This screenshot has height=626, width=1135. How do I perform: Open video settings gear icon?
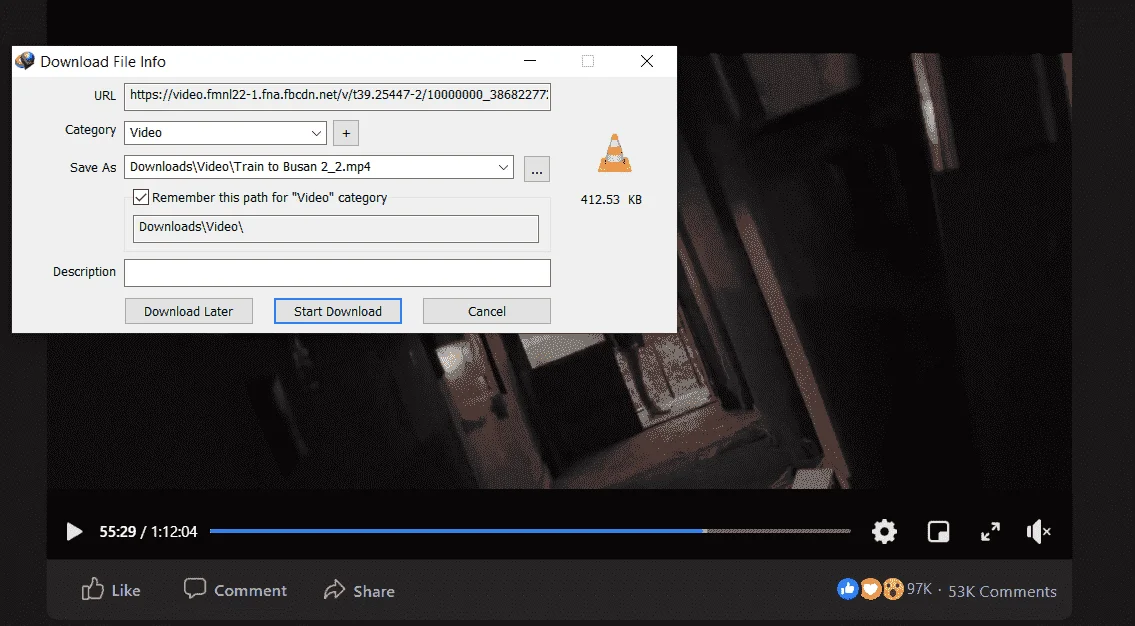[884, 532]
